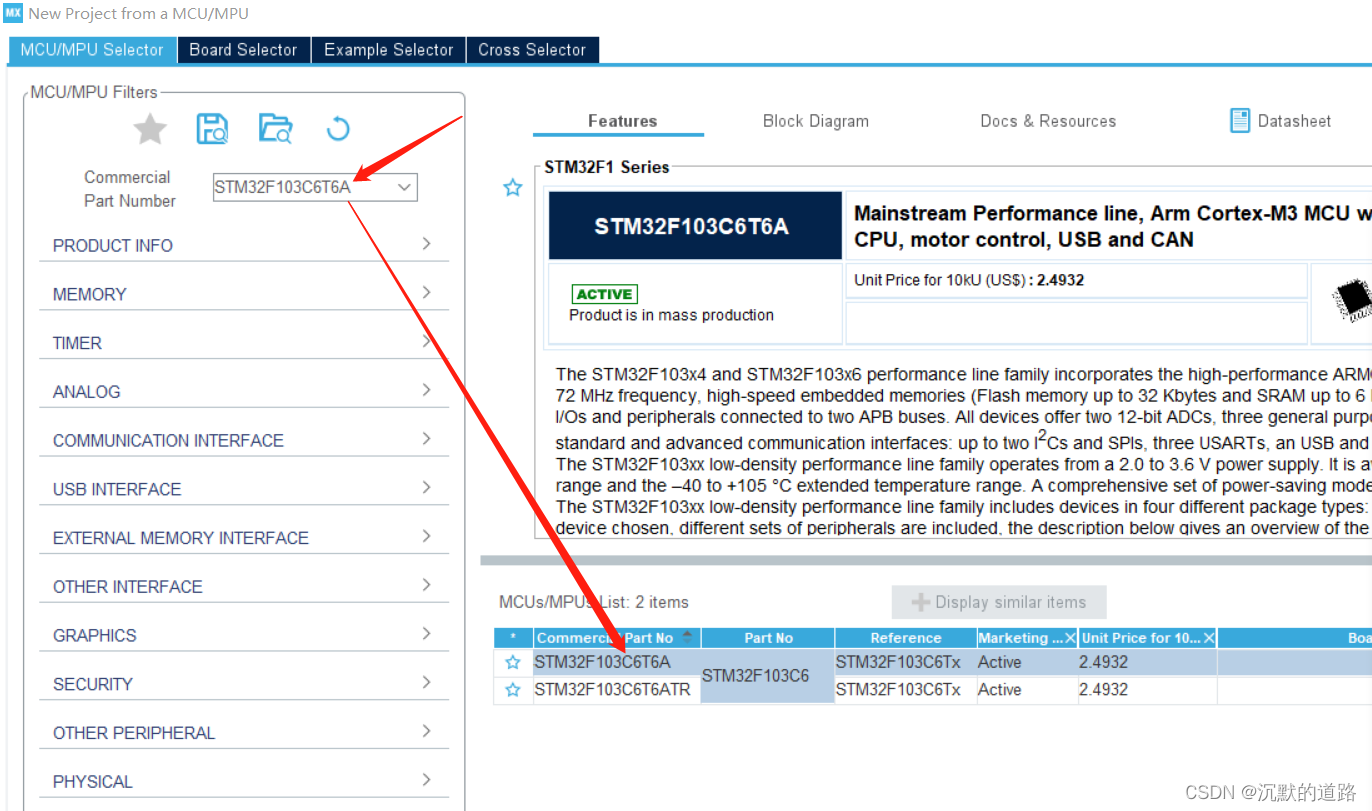Click the Marketing status column header
This screenshot has width=1372, height=811.
(x=1028, y=638)
